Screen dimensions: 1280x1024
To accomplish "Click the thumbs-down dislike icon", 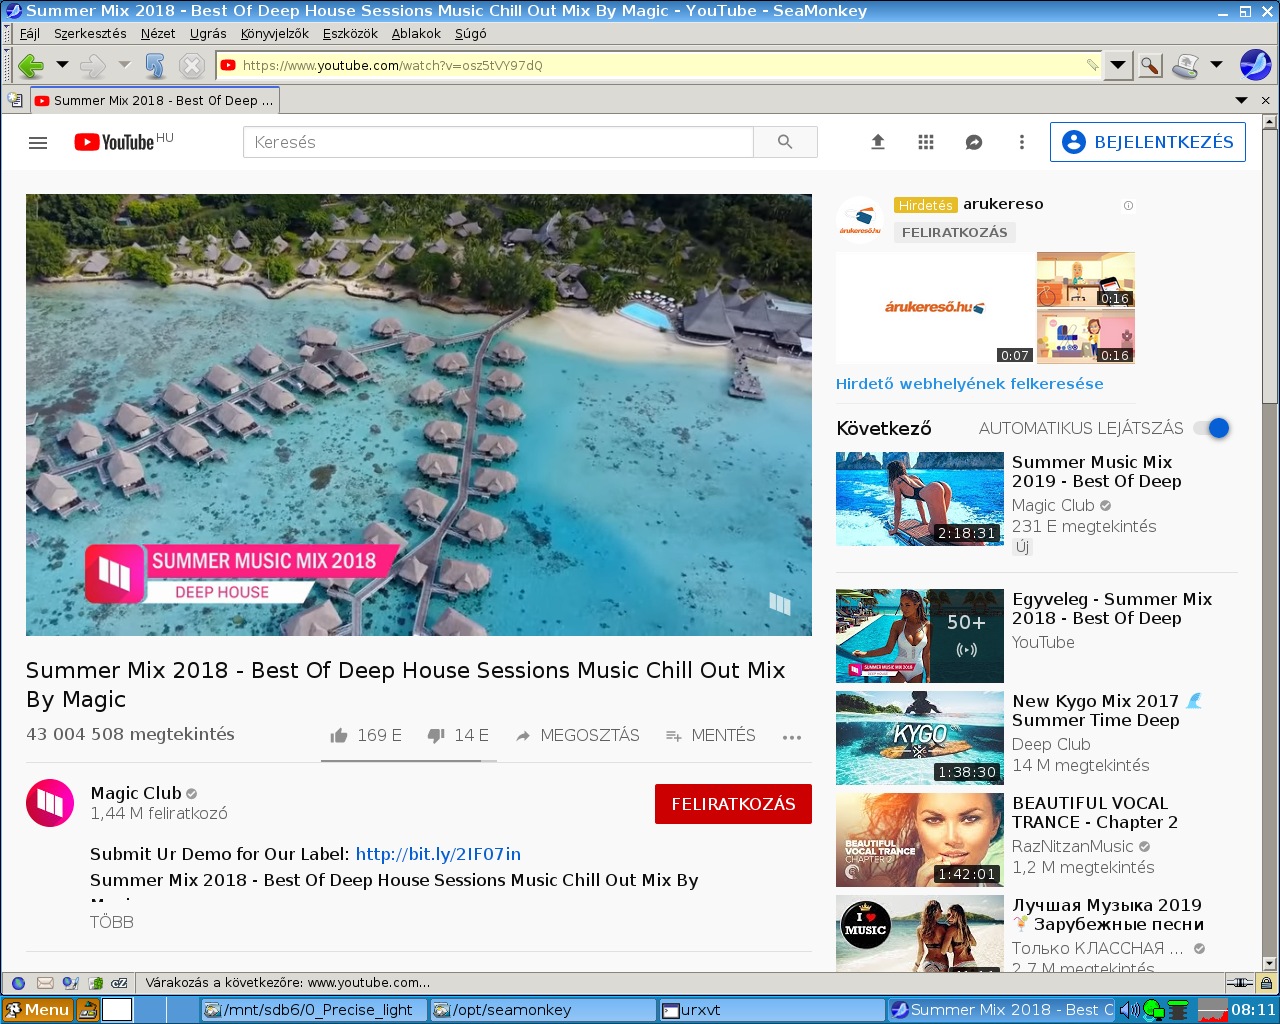I will pos(436,736).
